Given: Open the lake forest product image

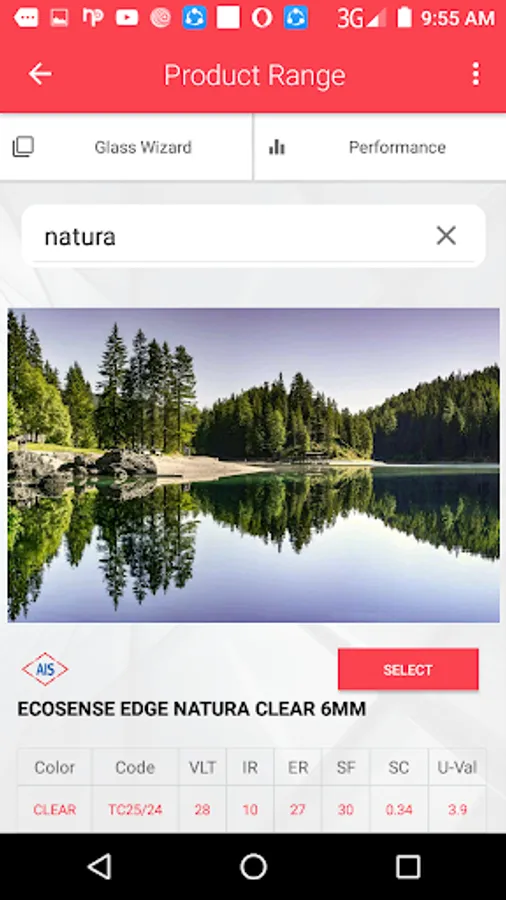Looking at the screenshot, I should tap(253, 465).
